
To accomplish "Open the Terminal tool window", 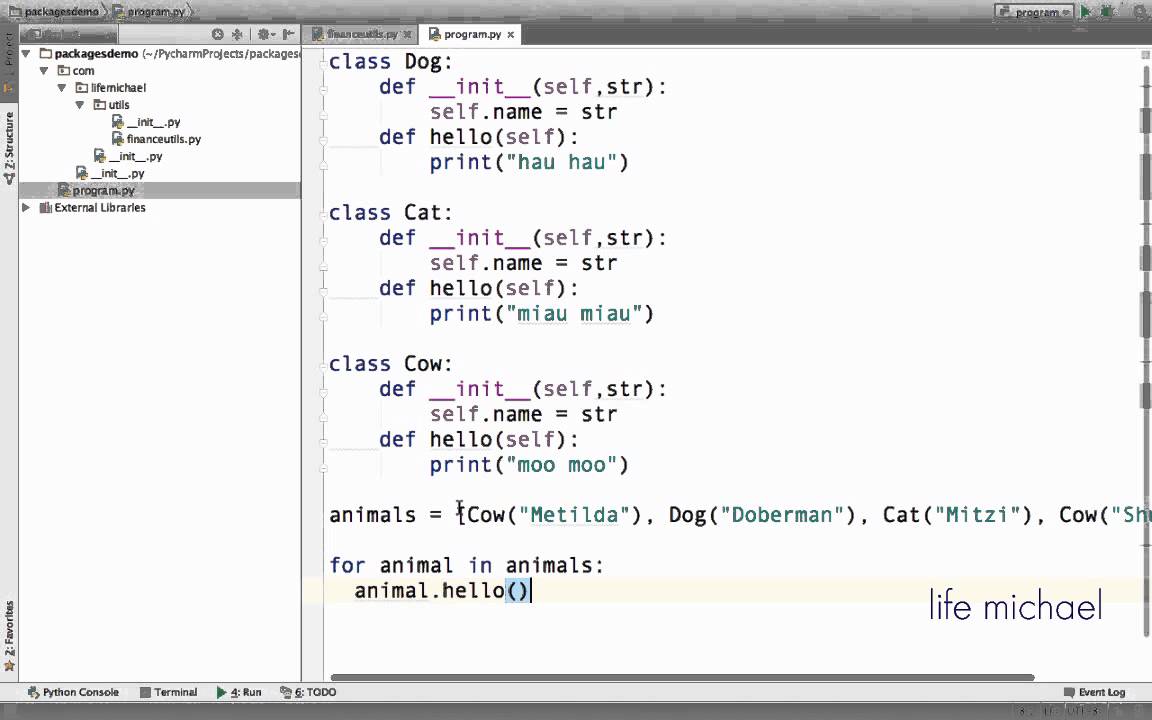I will pos(168,692).
